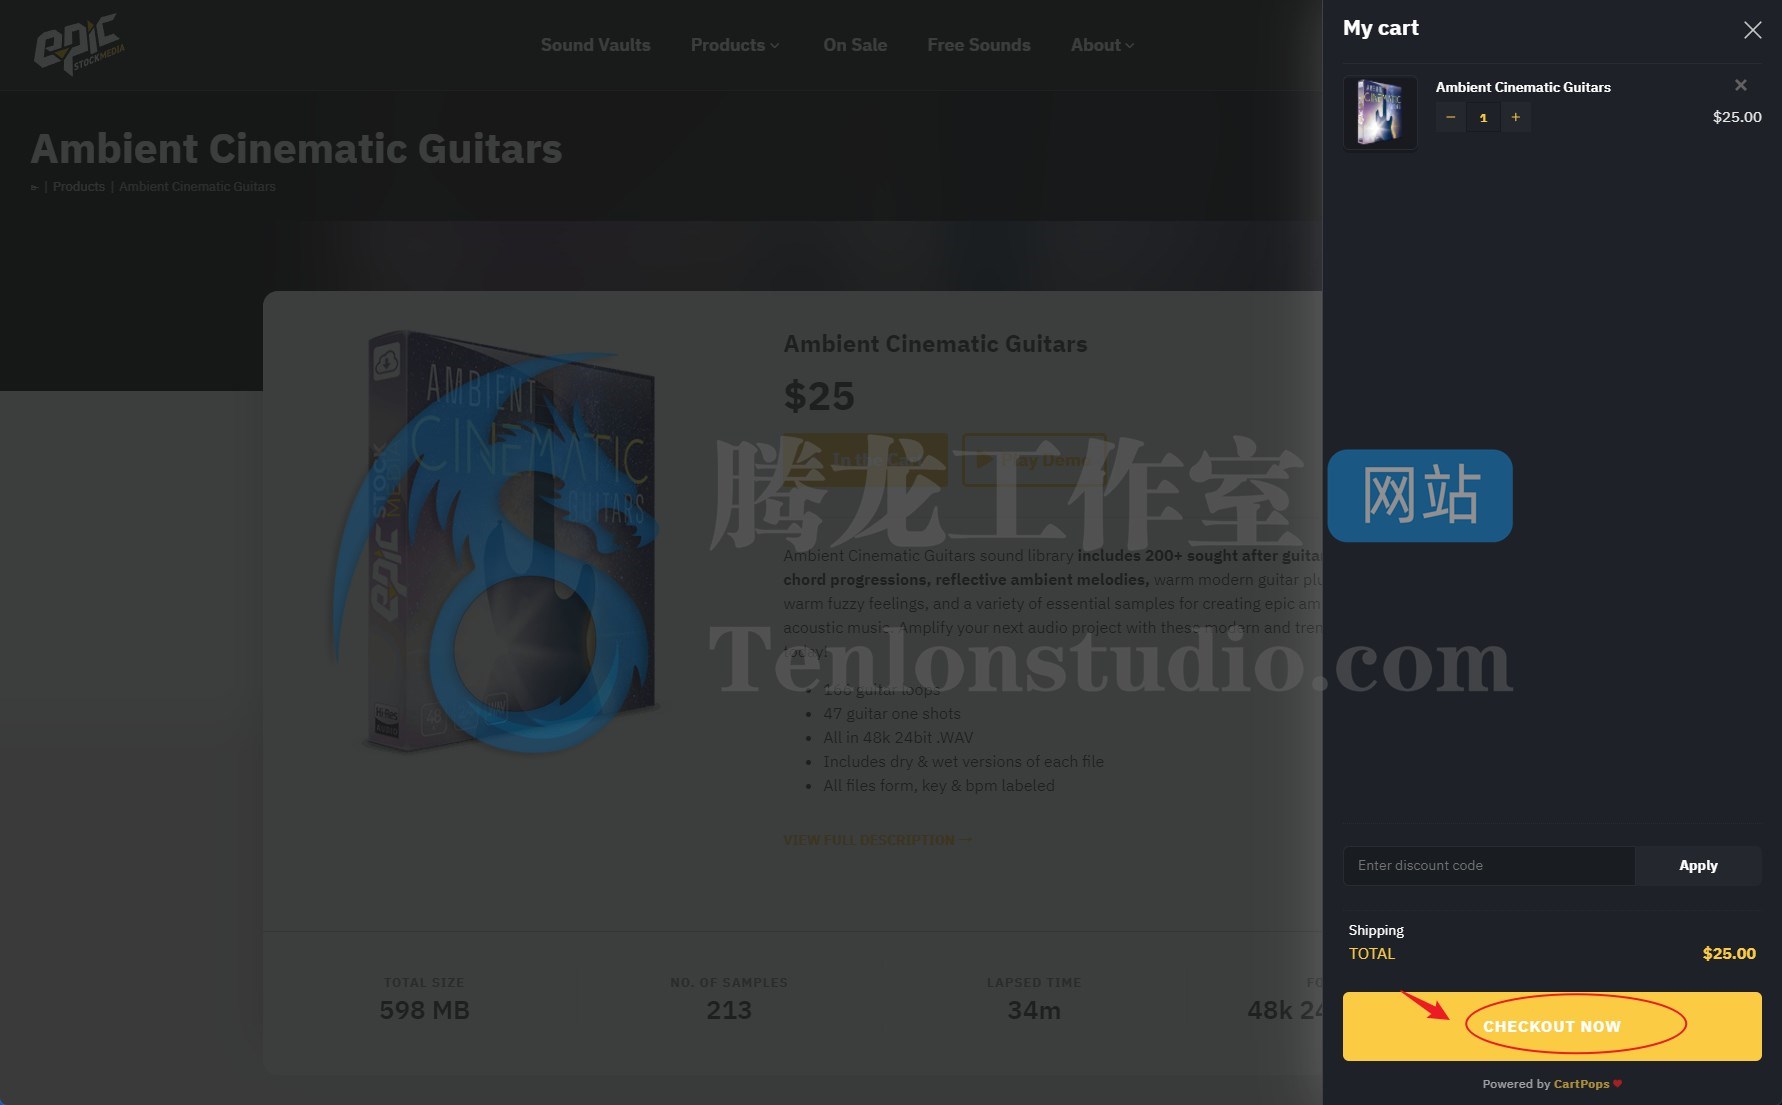Click '47 guitar one shots' list item
Viewport: 1782px width, 1105px height.
point(891,714)
